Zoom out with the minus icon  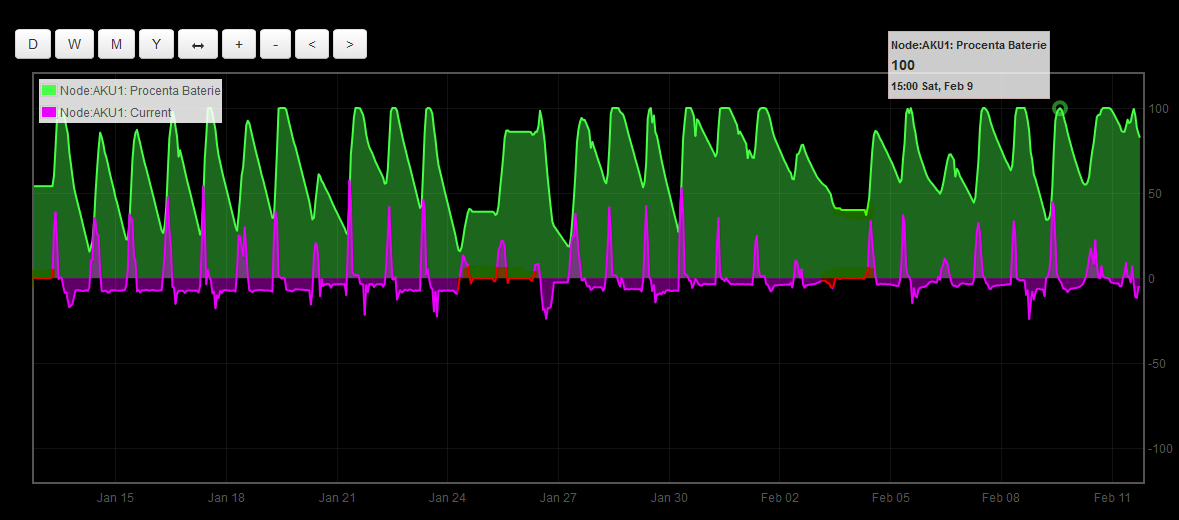point(275,44)
